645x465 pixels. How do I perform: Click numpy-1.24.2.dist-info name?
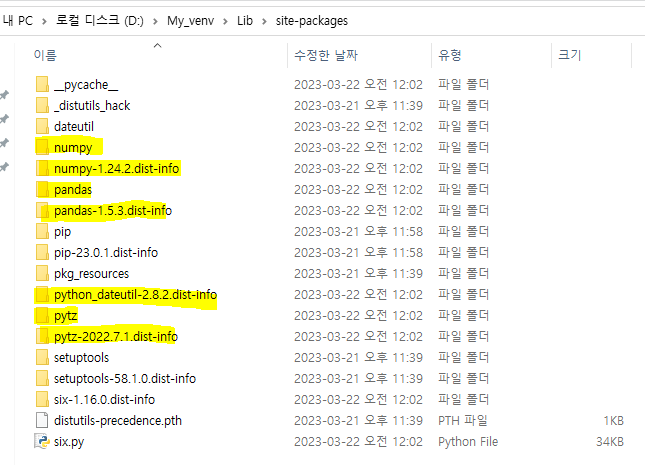tap(117, 169)
